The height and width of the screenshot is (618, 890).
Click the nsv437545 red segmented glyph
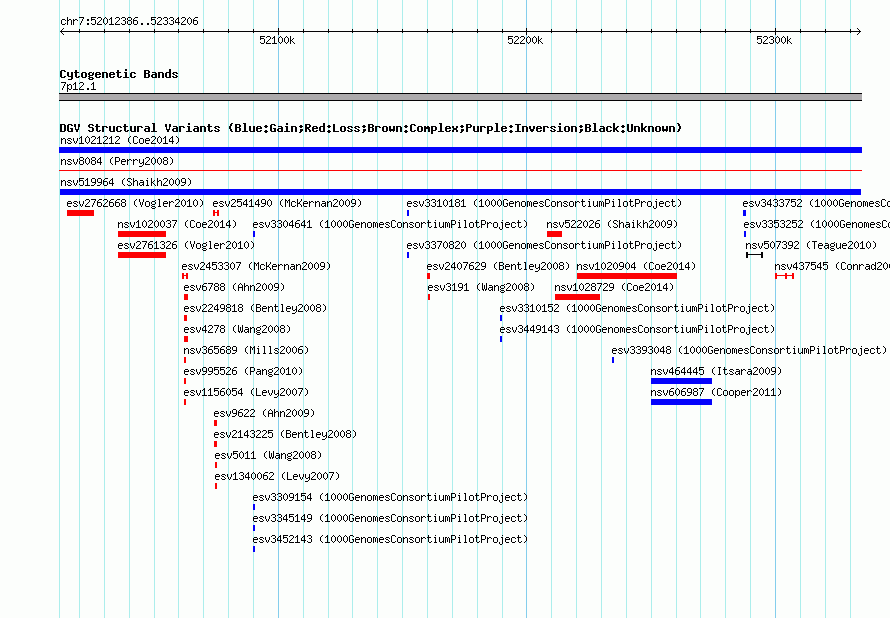(784, 276)
